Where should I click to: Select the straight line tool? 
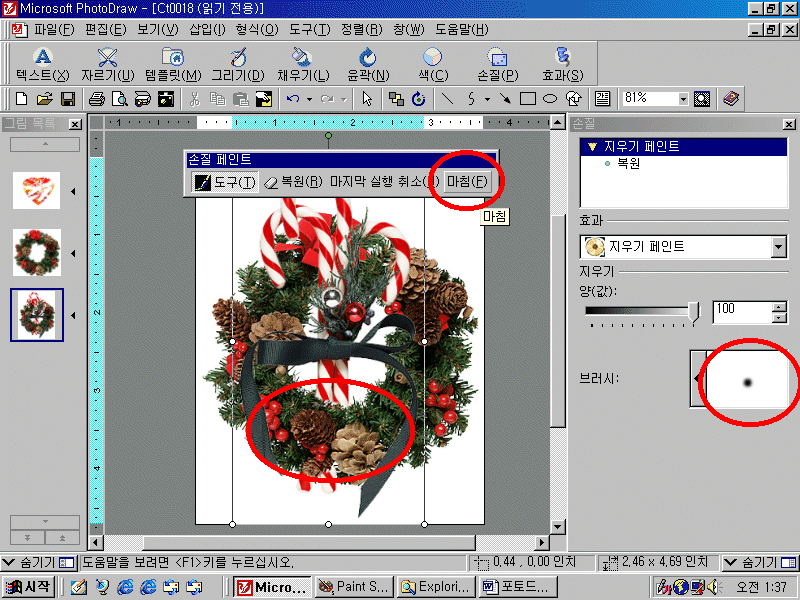click(x=447, y=98)
